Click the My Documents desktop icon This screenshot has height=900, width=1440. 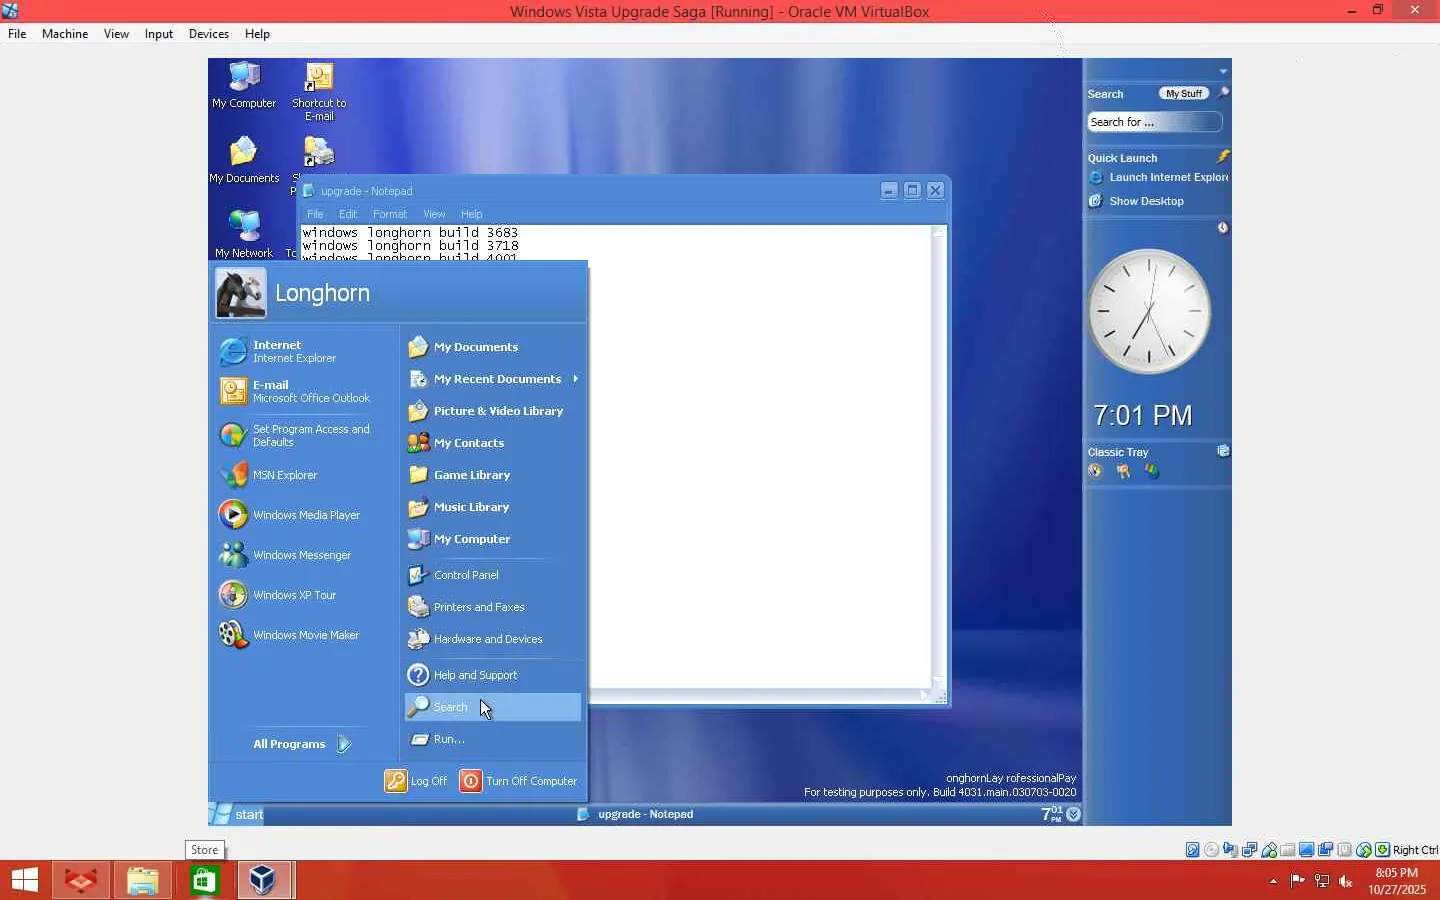coord(244,160)
